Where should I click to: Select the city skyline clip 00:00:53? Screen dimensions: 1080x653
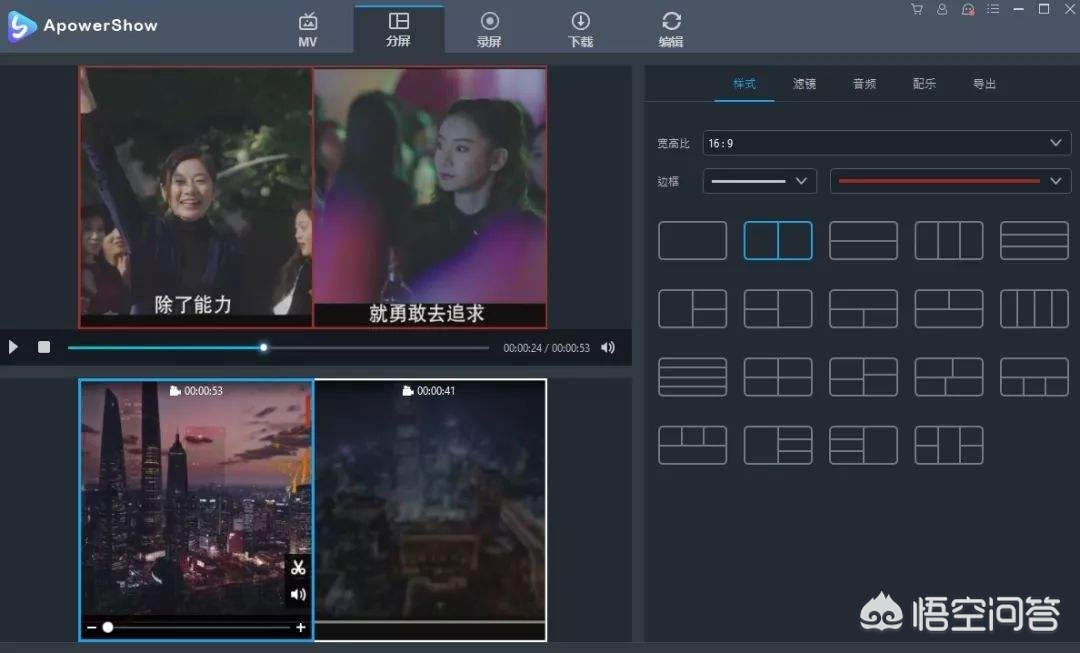[196, 510]
